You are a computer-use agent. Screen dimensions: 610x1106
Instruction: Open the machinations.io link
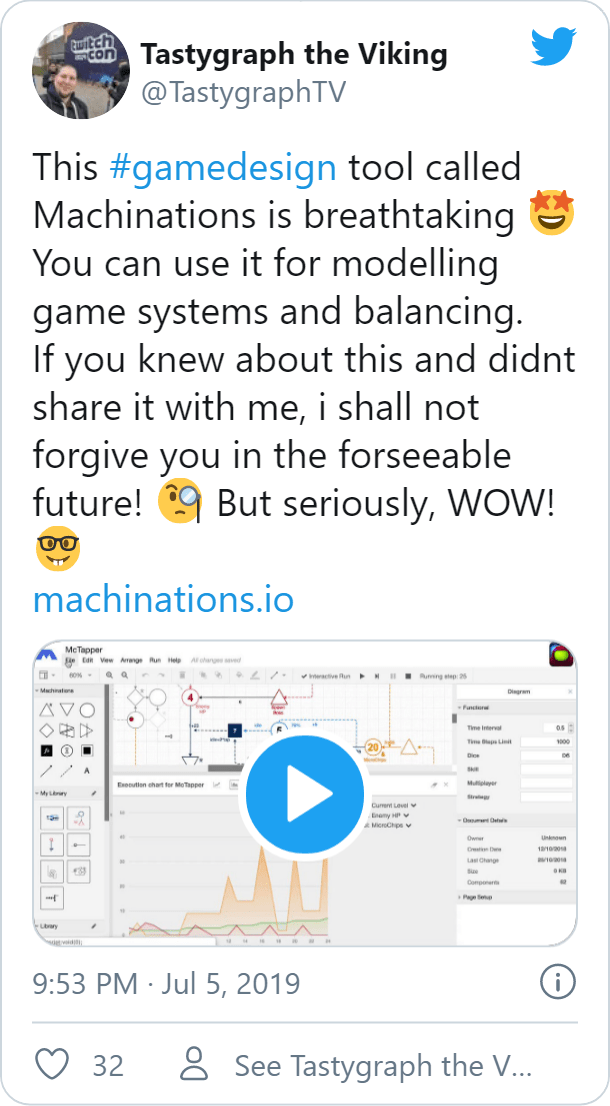164,600
